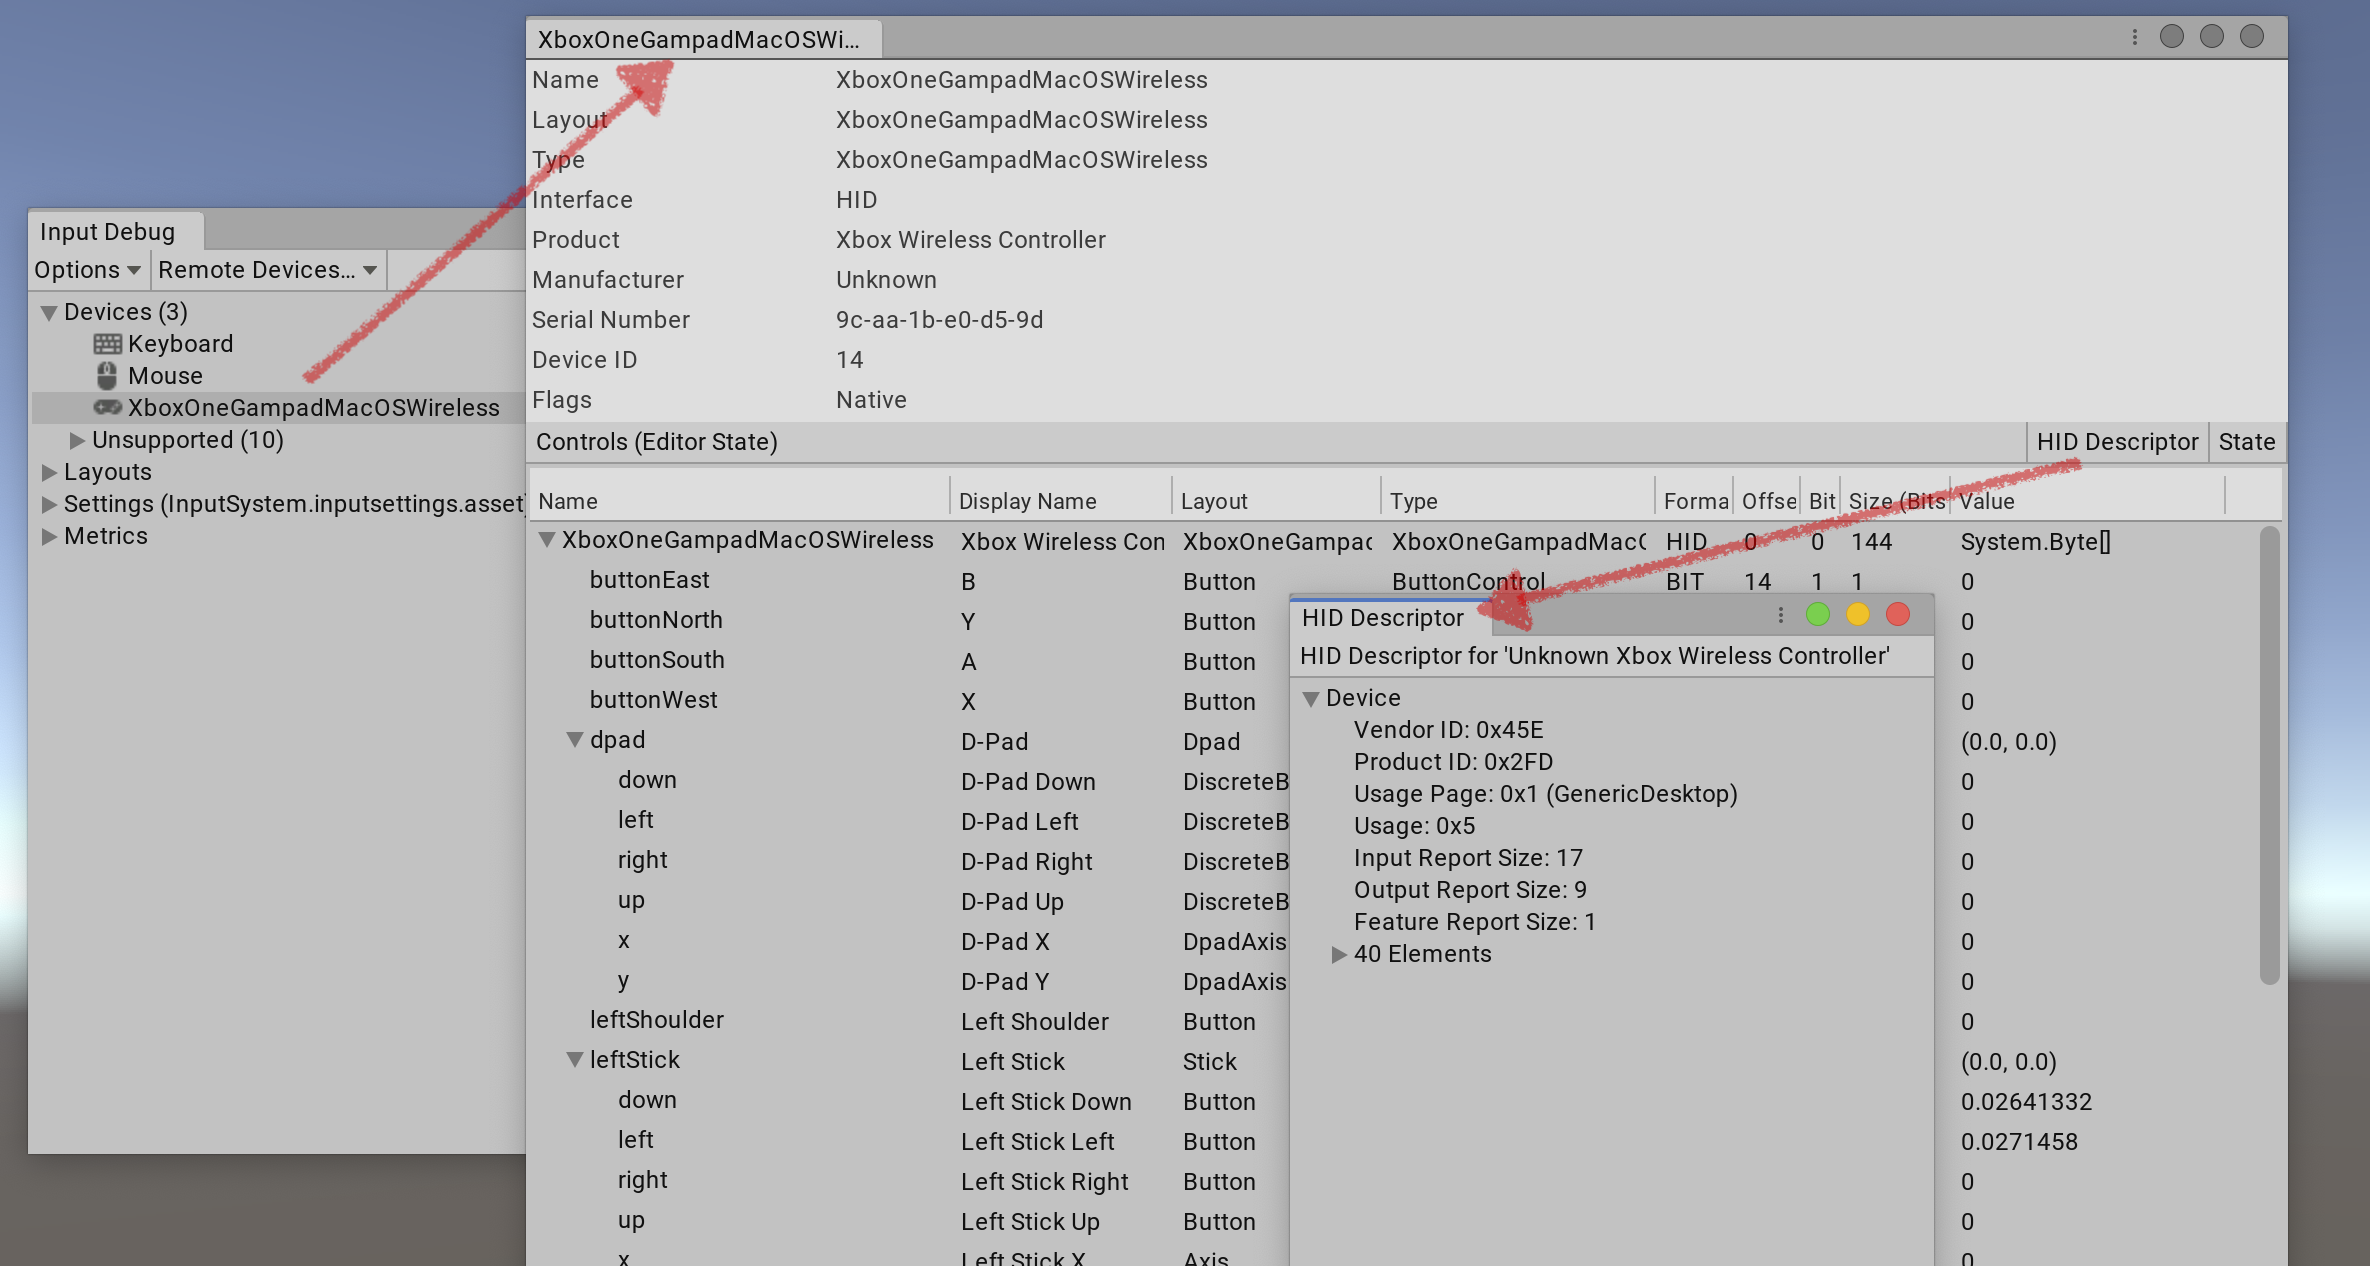Click the Input Debug tab
The width and height of the screenshot is (2370, 1266).
(x=103, y=230)
